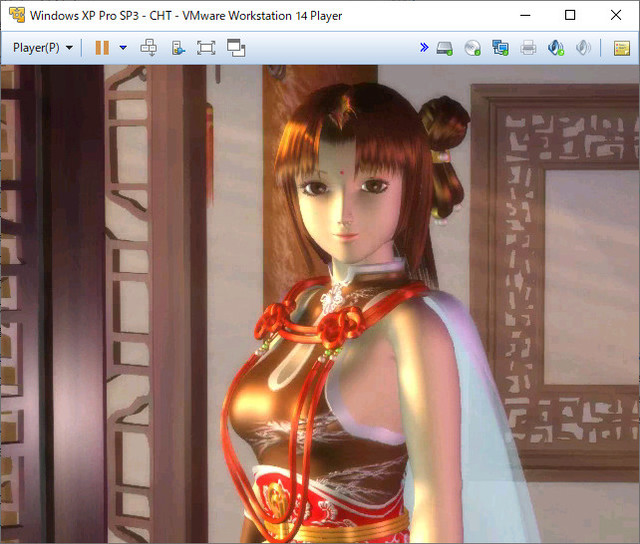640x544 pixels.
Task: Click the VMware Player title bar icon
Action: (x=17, y=15)
